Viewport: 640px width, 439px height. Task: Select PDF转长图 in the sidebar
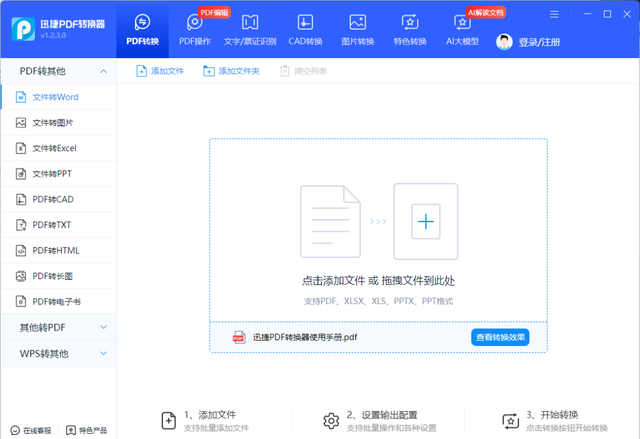coord(59,276)
